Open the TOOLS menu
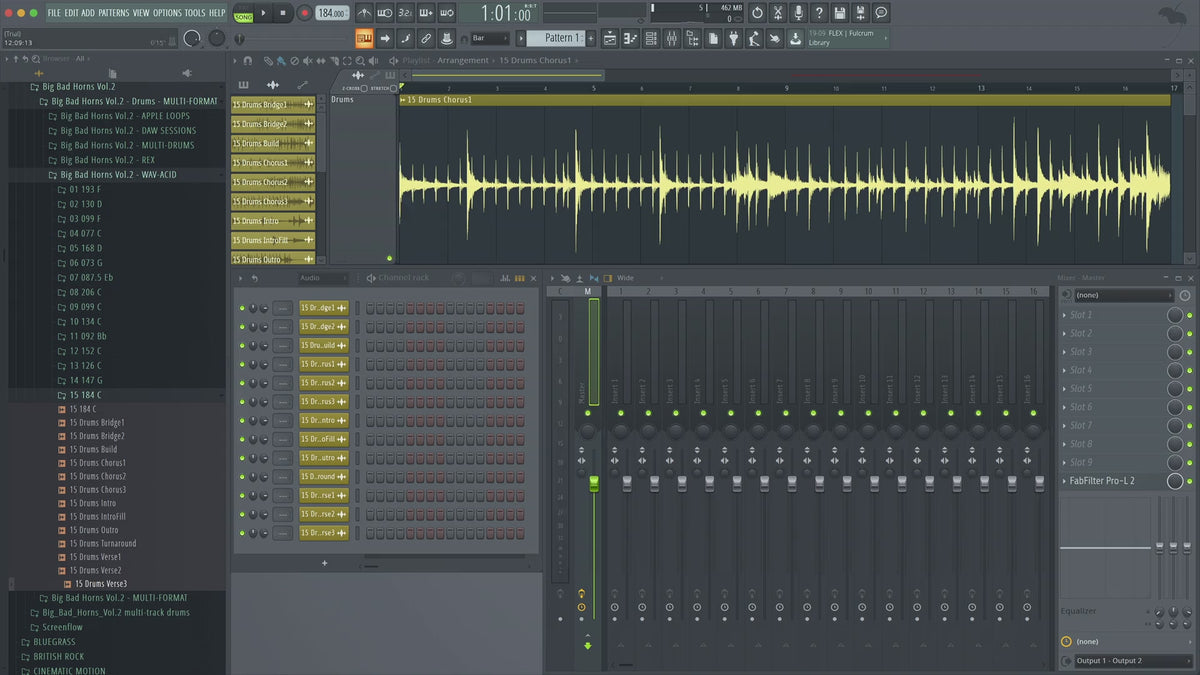Image resolution: width=1200 pixels, height=675 pixels. pos(194,13)
